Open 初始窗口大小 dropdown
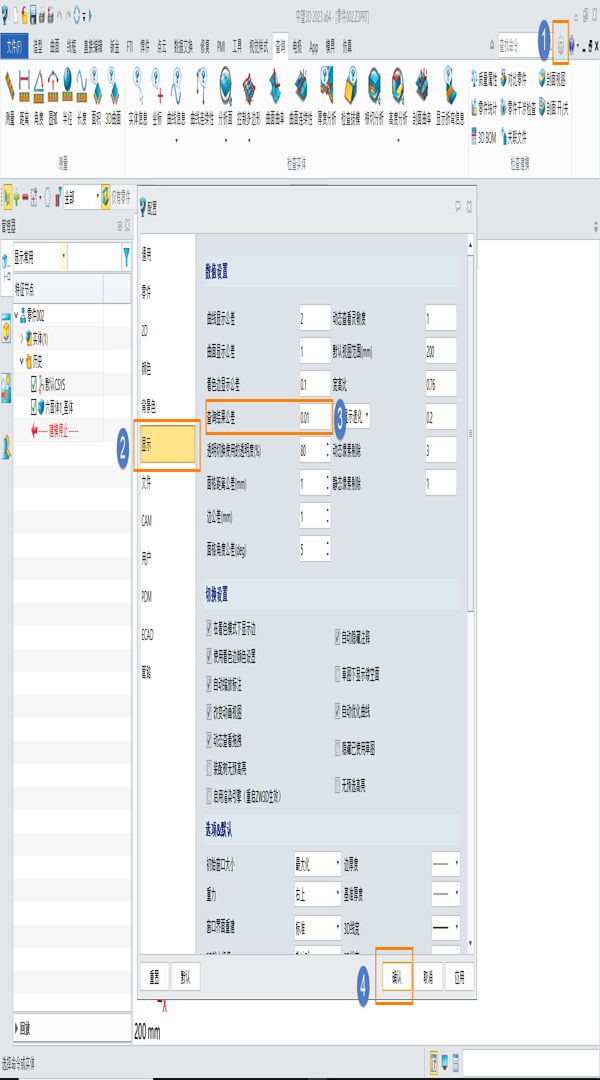This screenshot has height=1080, width=600. point(318,863)
